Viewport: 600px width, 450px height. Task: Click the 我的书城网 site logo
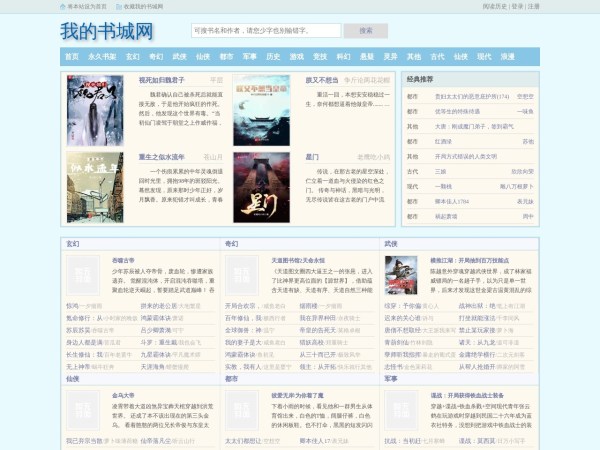tap(107, 30)
